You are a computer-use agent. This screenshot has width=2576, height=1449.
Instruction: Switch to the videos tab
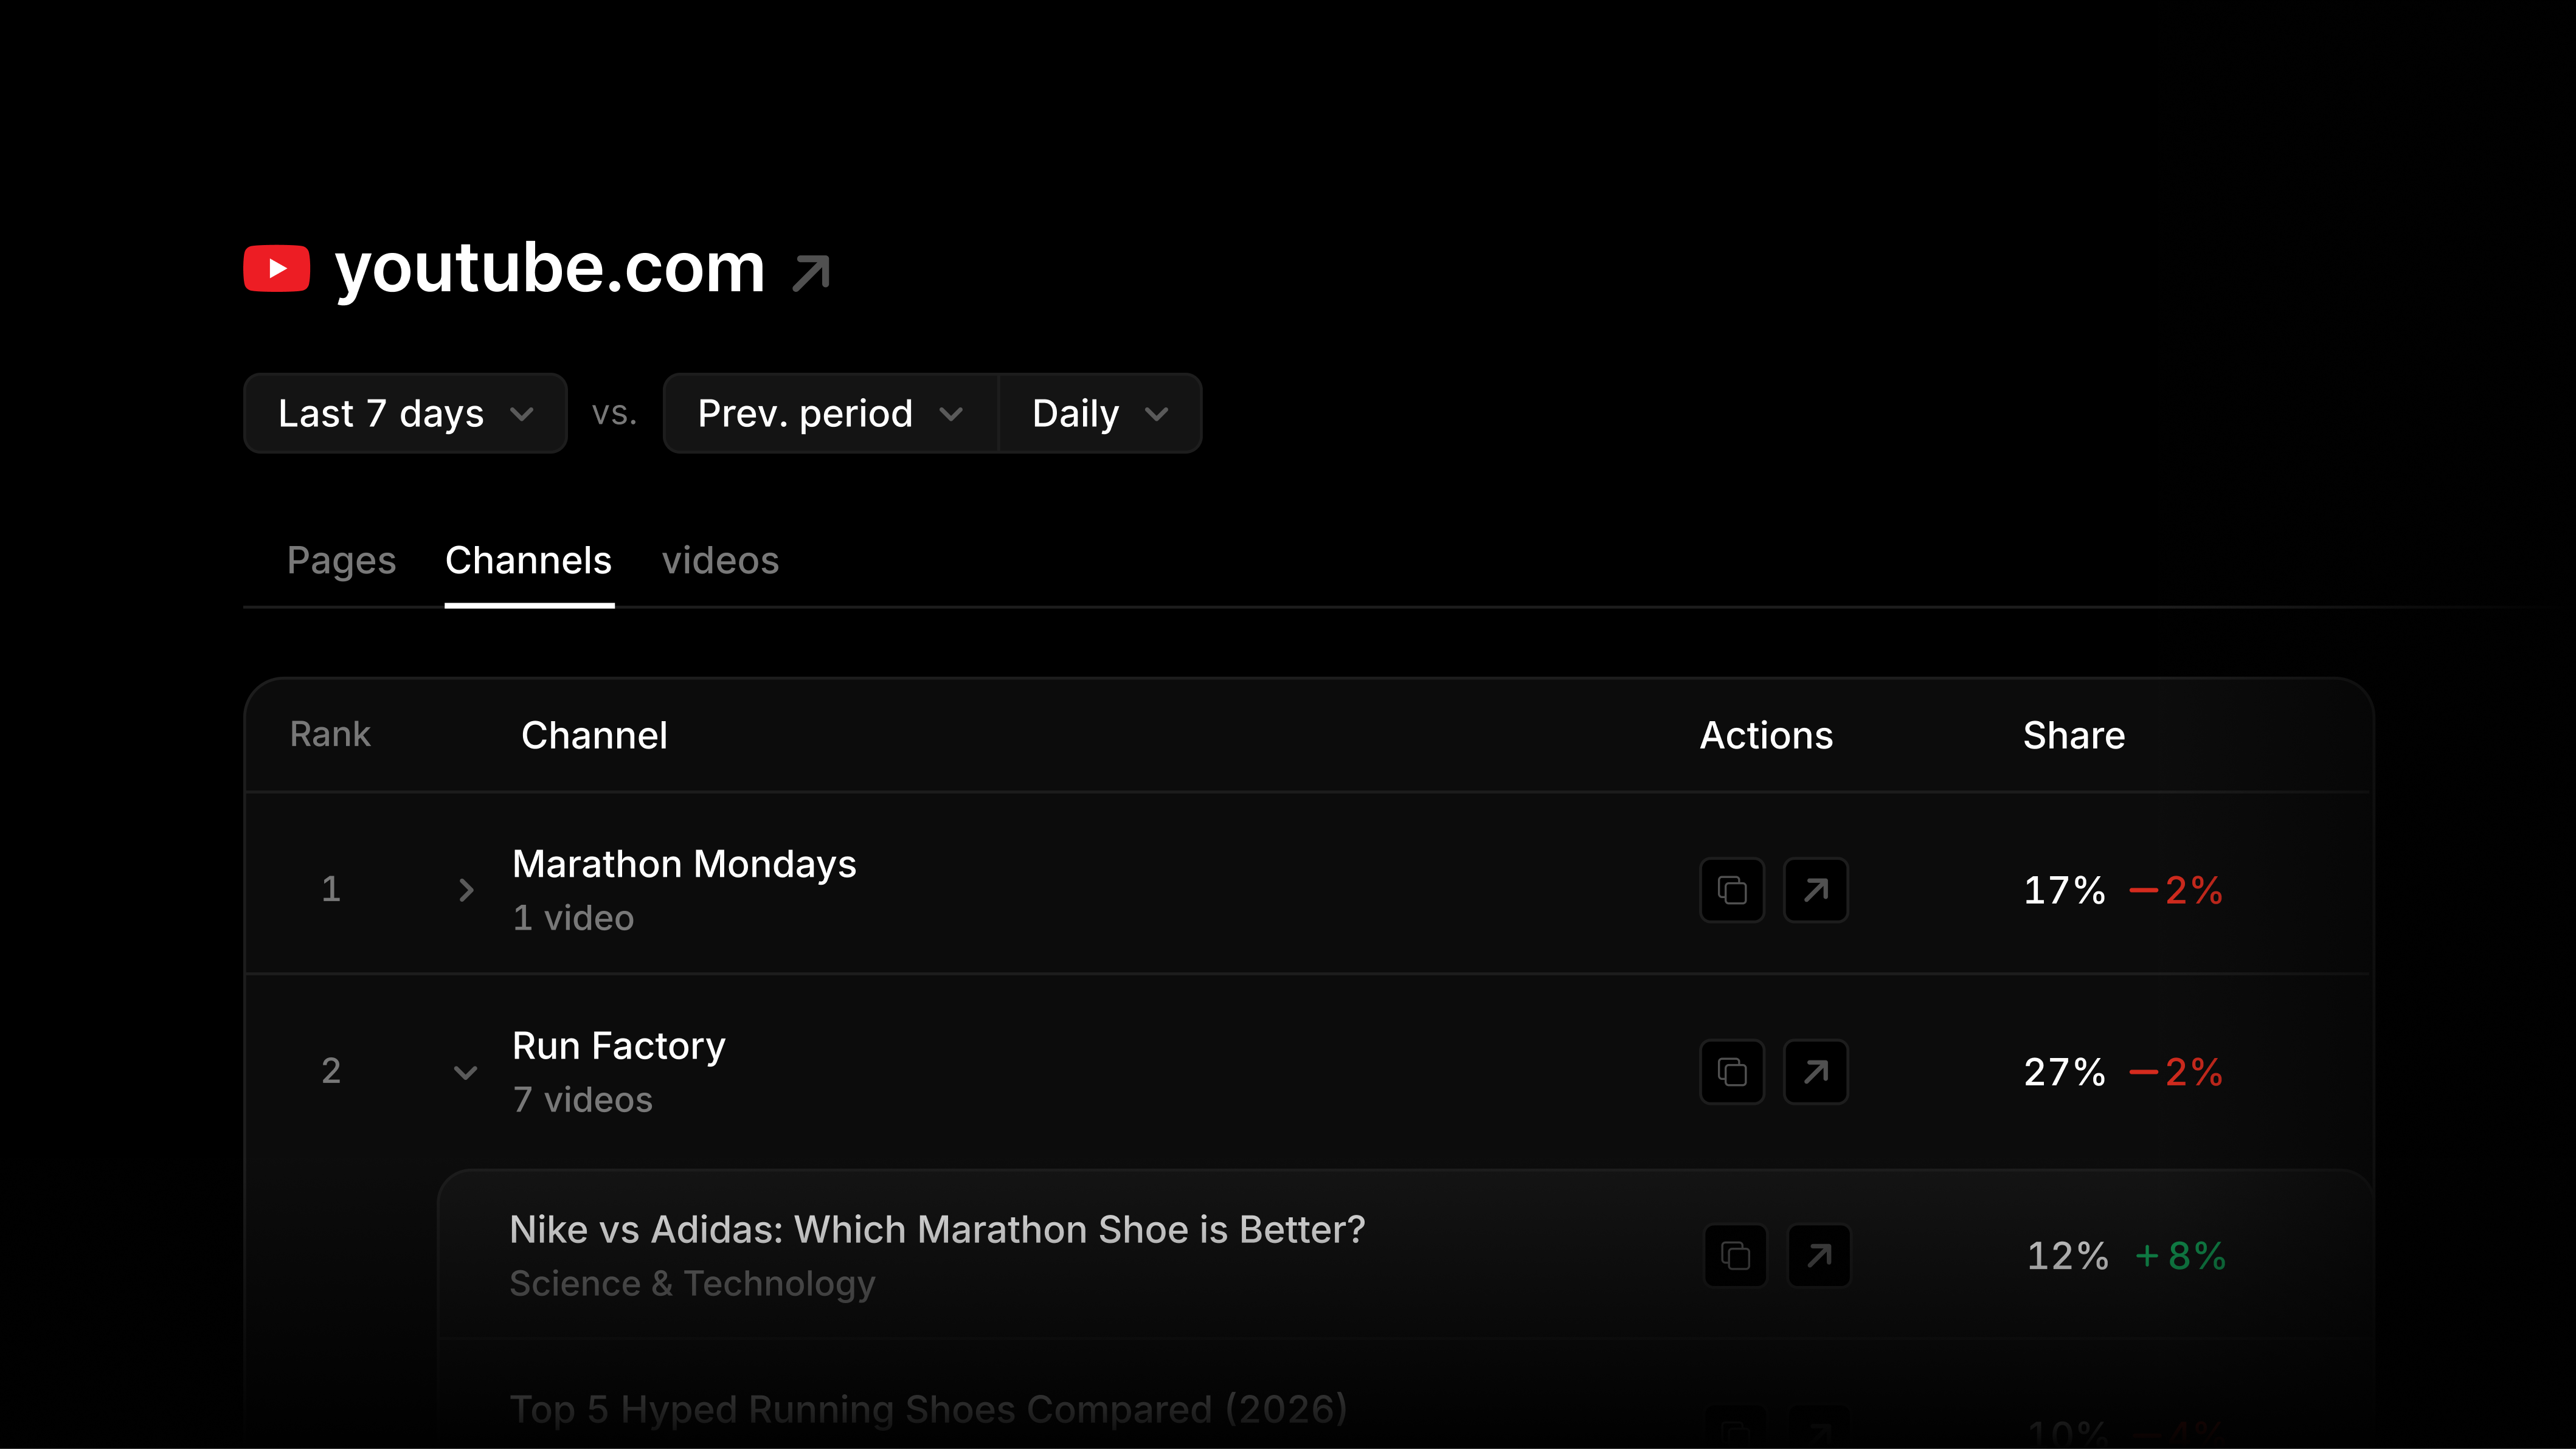[x=721, y=561]
